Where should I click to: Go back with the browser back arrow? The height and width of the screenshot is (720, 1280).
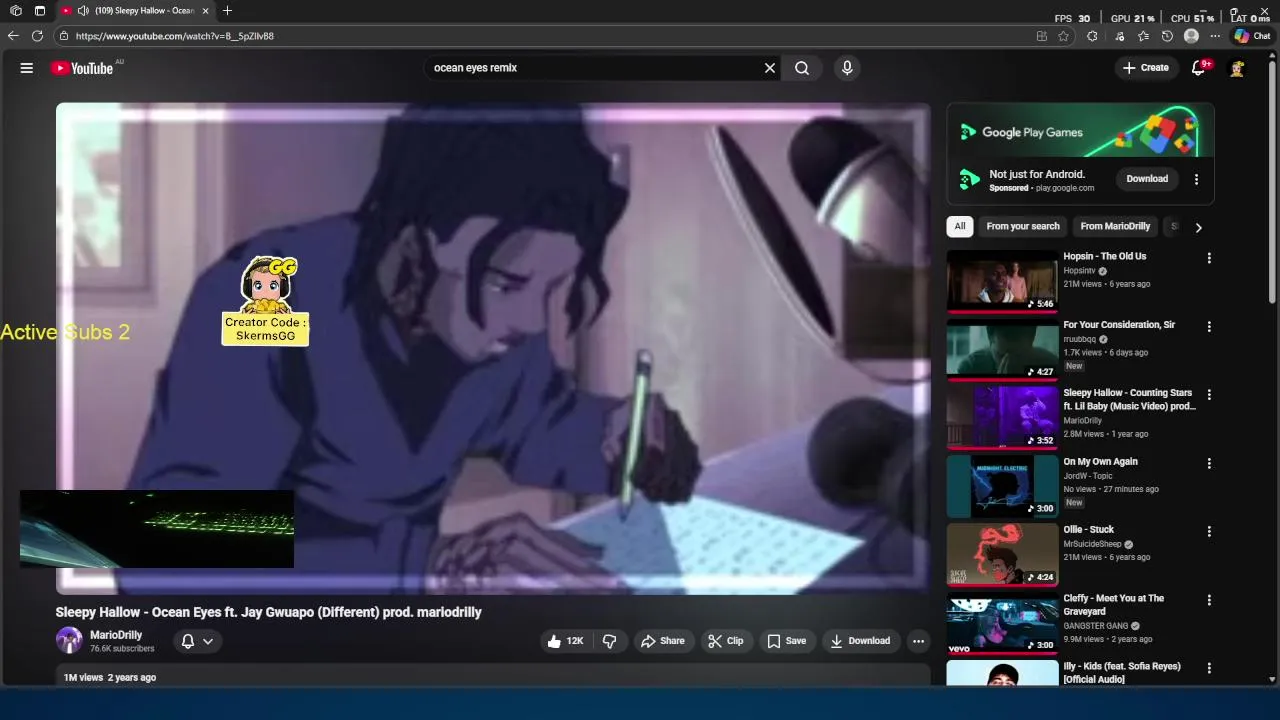13,36
